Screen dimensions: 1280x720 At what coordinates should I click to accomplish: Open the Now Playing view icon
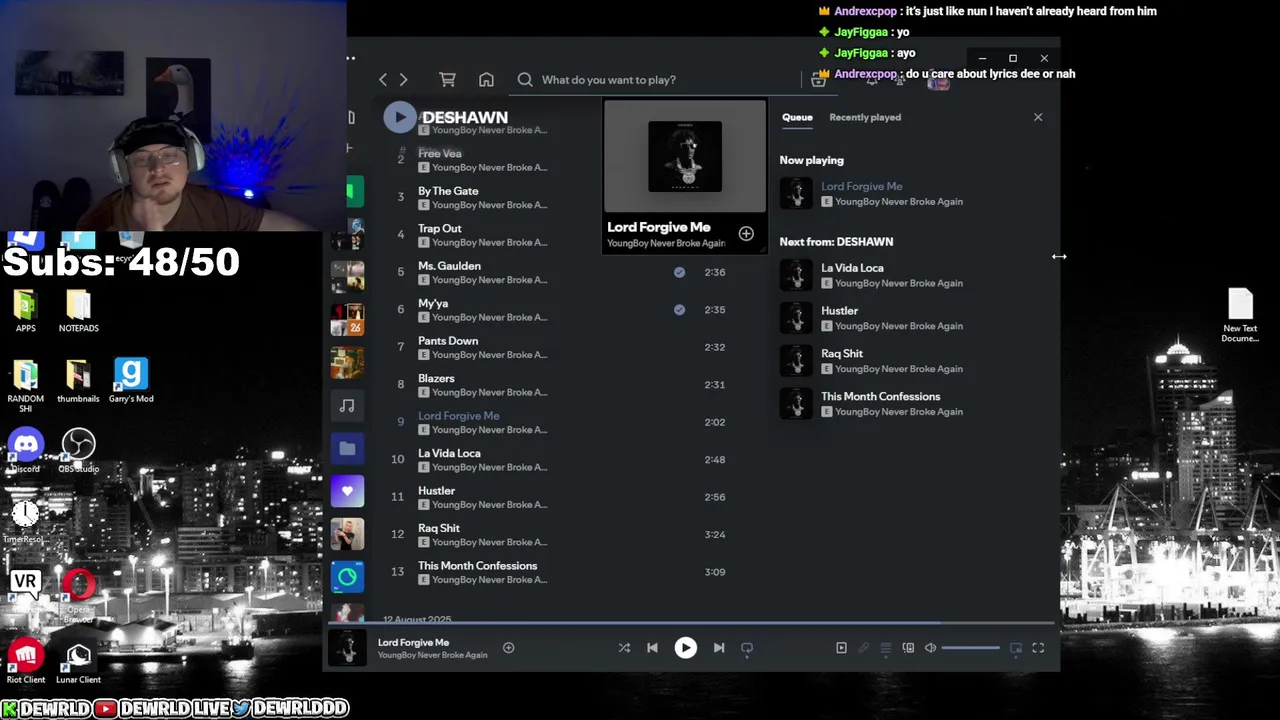coord(841,648)
